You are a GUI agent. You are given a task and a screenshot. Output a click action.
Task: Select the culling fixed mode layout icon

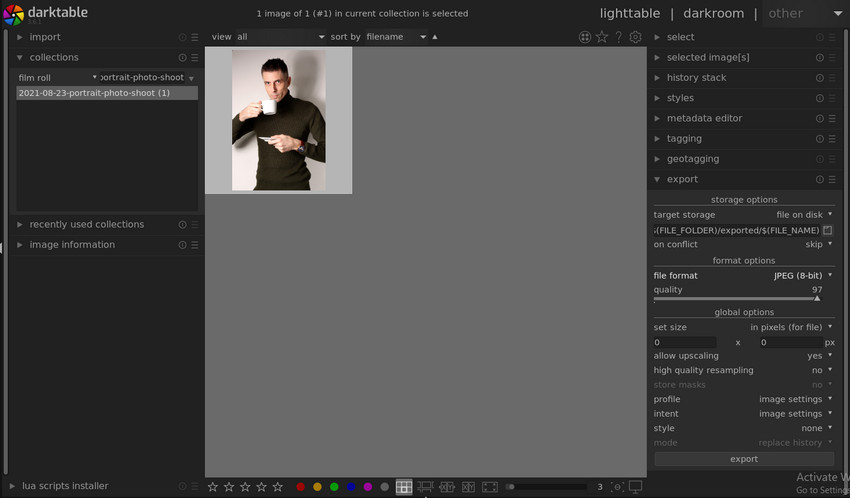point(447,487)
